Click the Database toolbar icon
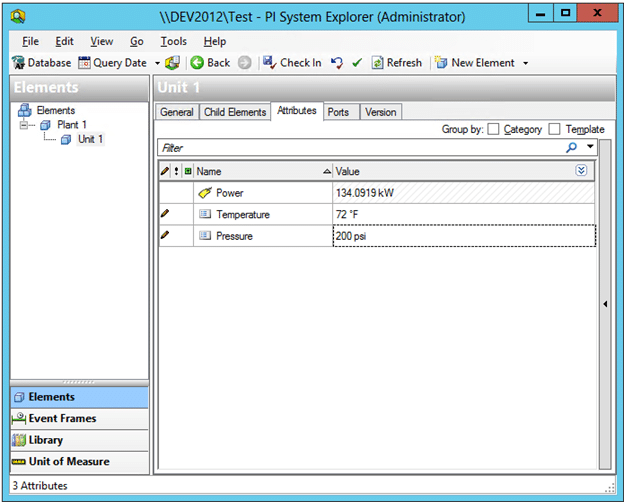Screen dimensions: 624x502 tap(18, 63)
